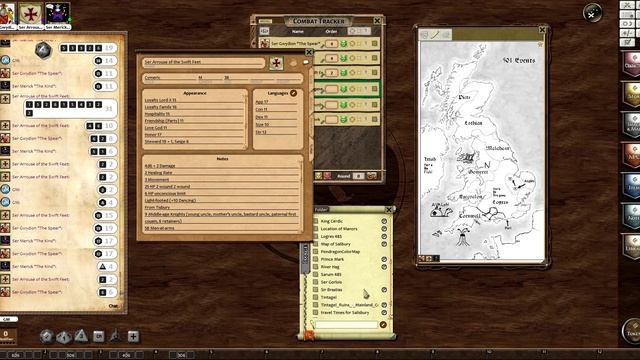Toggle visibility eye in Combat Tracker header
This screenshot has width=640, height=360.
point(264,31)
